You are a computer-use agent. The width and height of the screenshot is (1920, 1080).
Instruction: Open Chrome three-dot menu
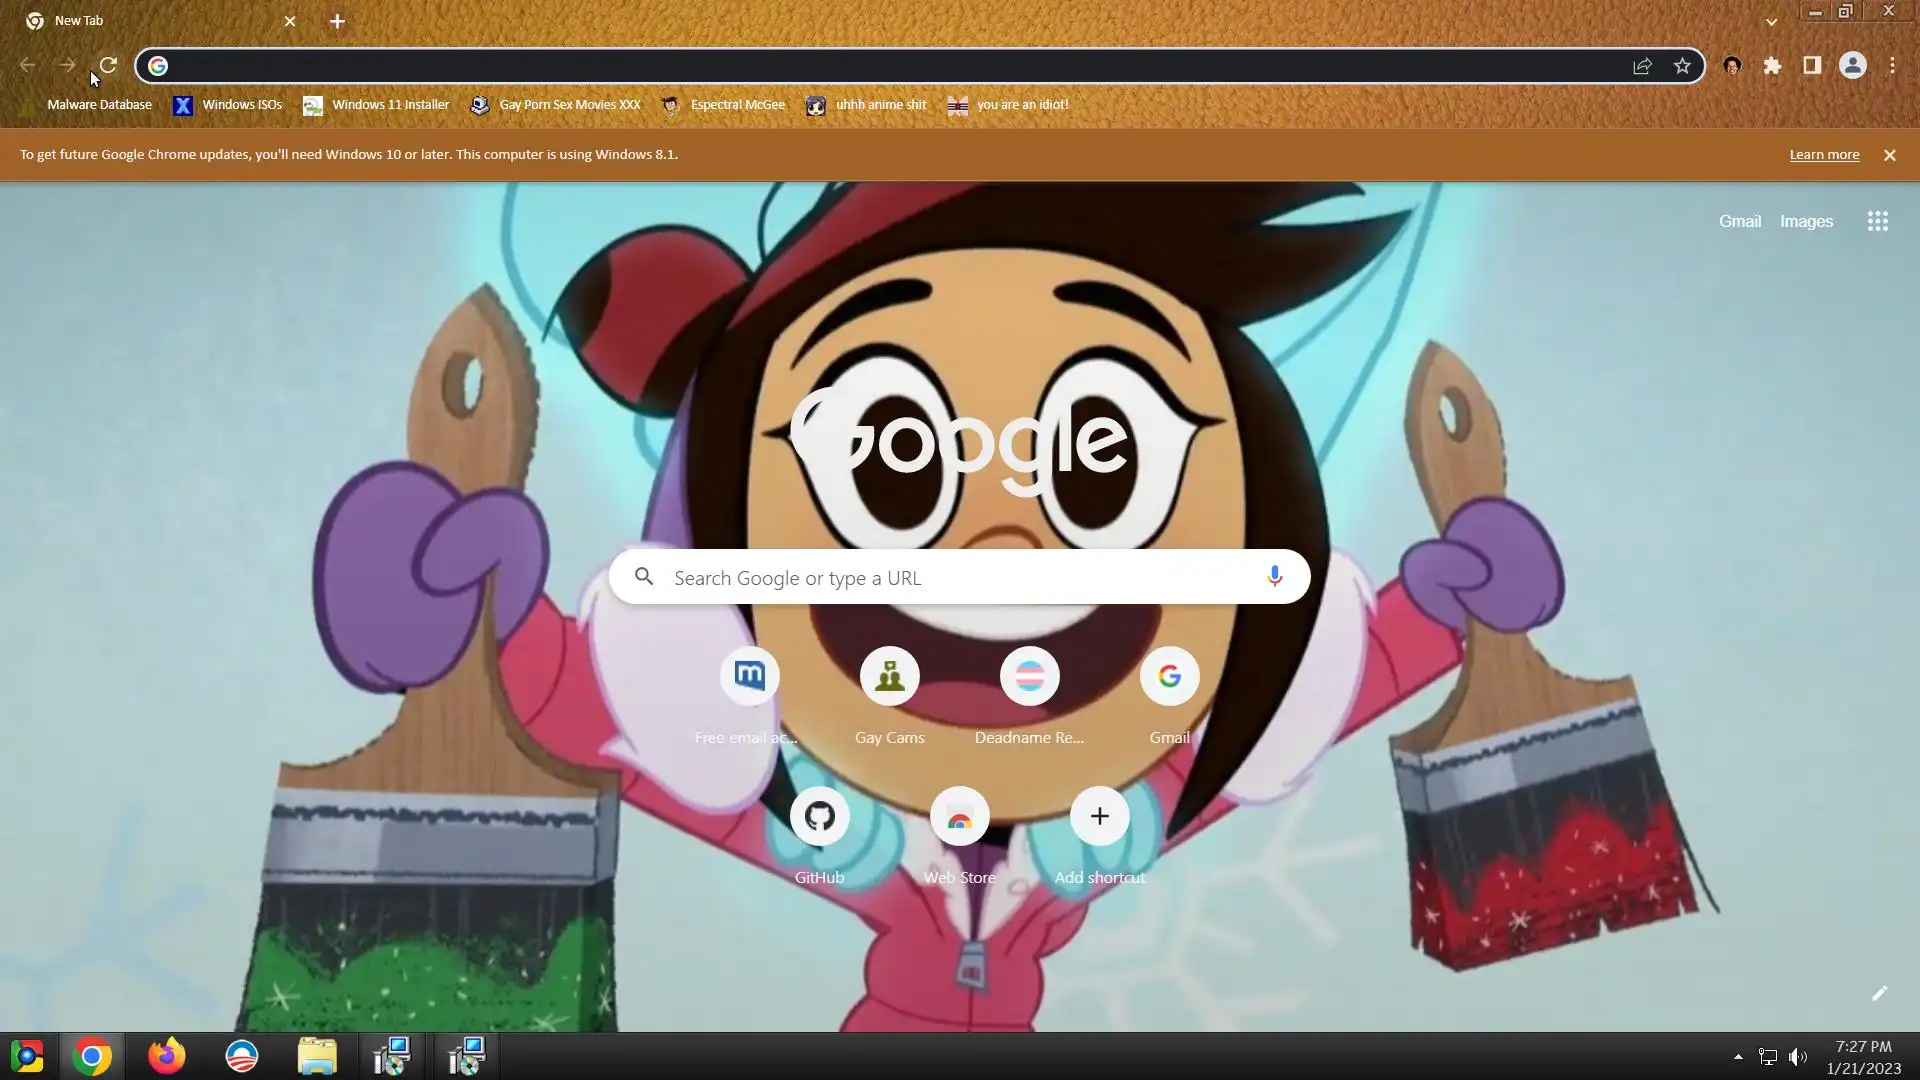coord(1892,66)
